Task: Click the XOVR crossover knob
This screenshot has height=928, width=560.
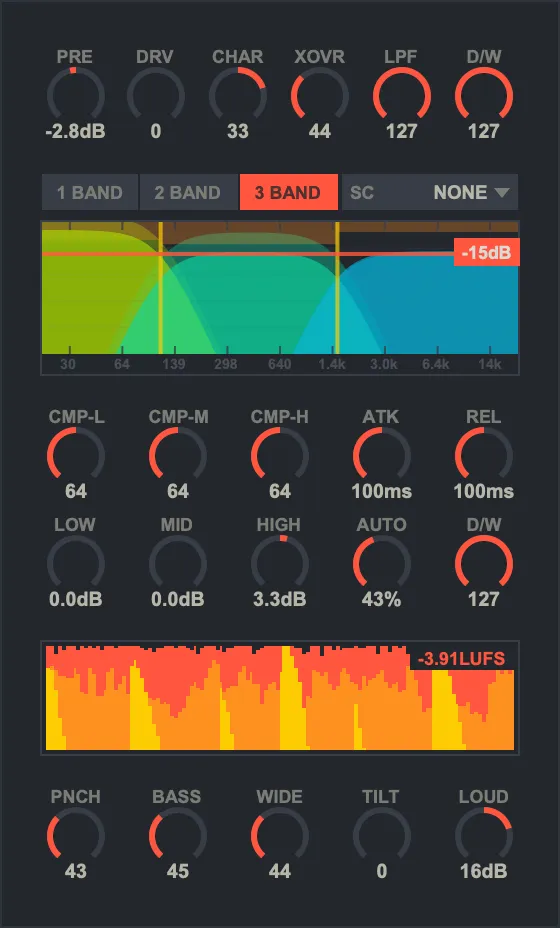Action: 320,95
